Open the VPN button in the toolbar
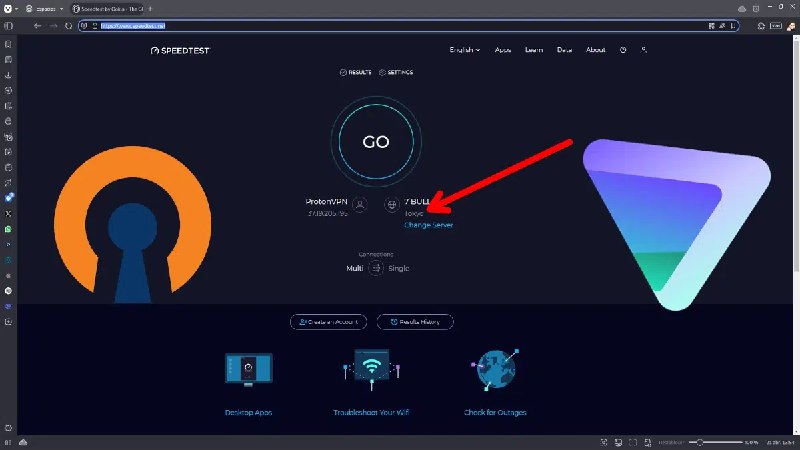The image size is (800, 450). tap(776, 26)
